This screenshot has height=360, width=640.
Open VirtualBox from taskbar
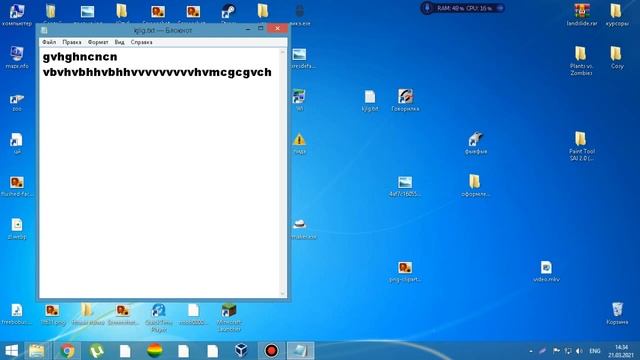[241, 351]
